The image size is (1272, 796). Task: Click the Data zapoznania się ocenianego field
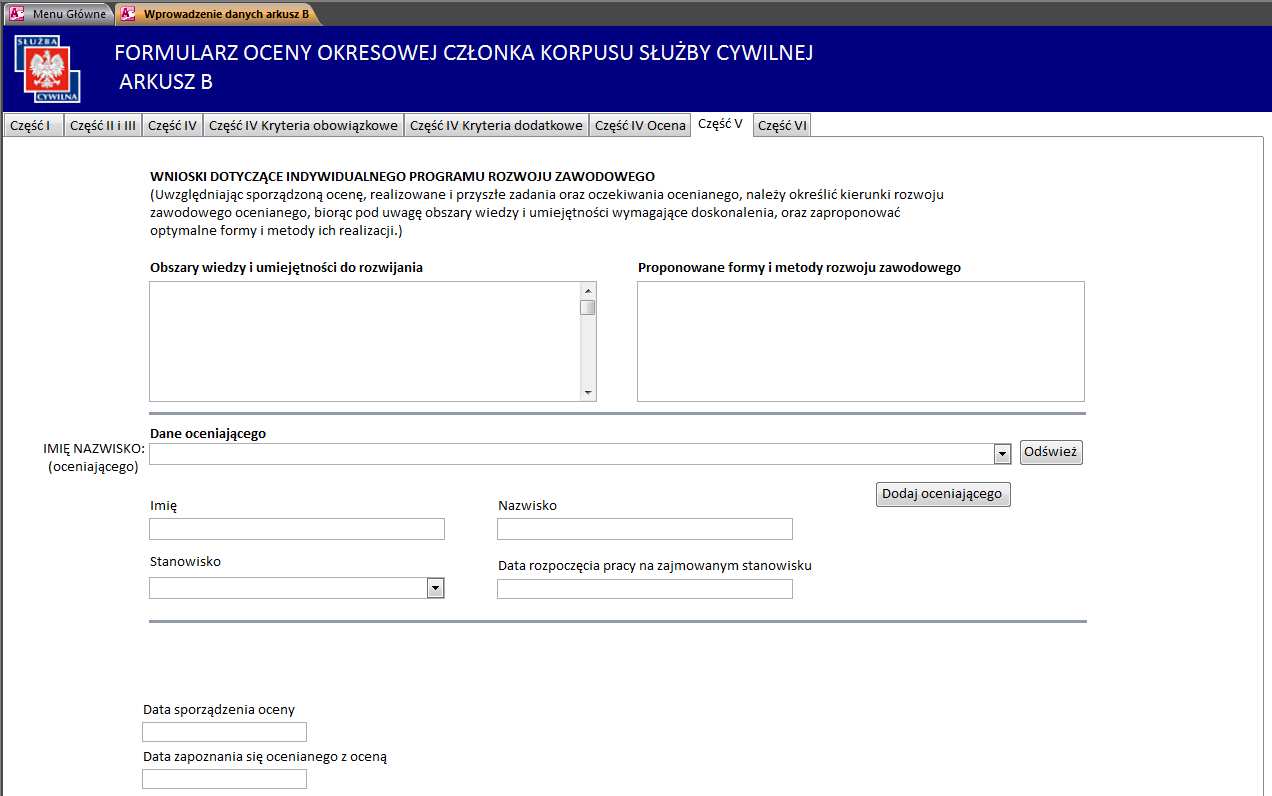pyautogui.click(x=225, y=779)
